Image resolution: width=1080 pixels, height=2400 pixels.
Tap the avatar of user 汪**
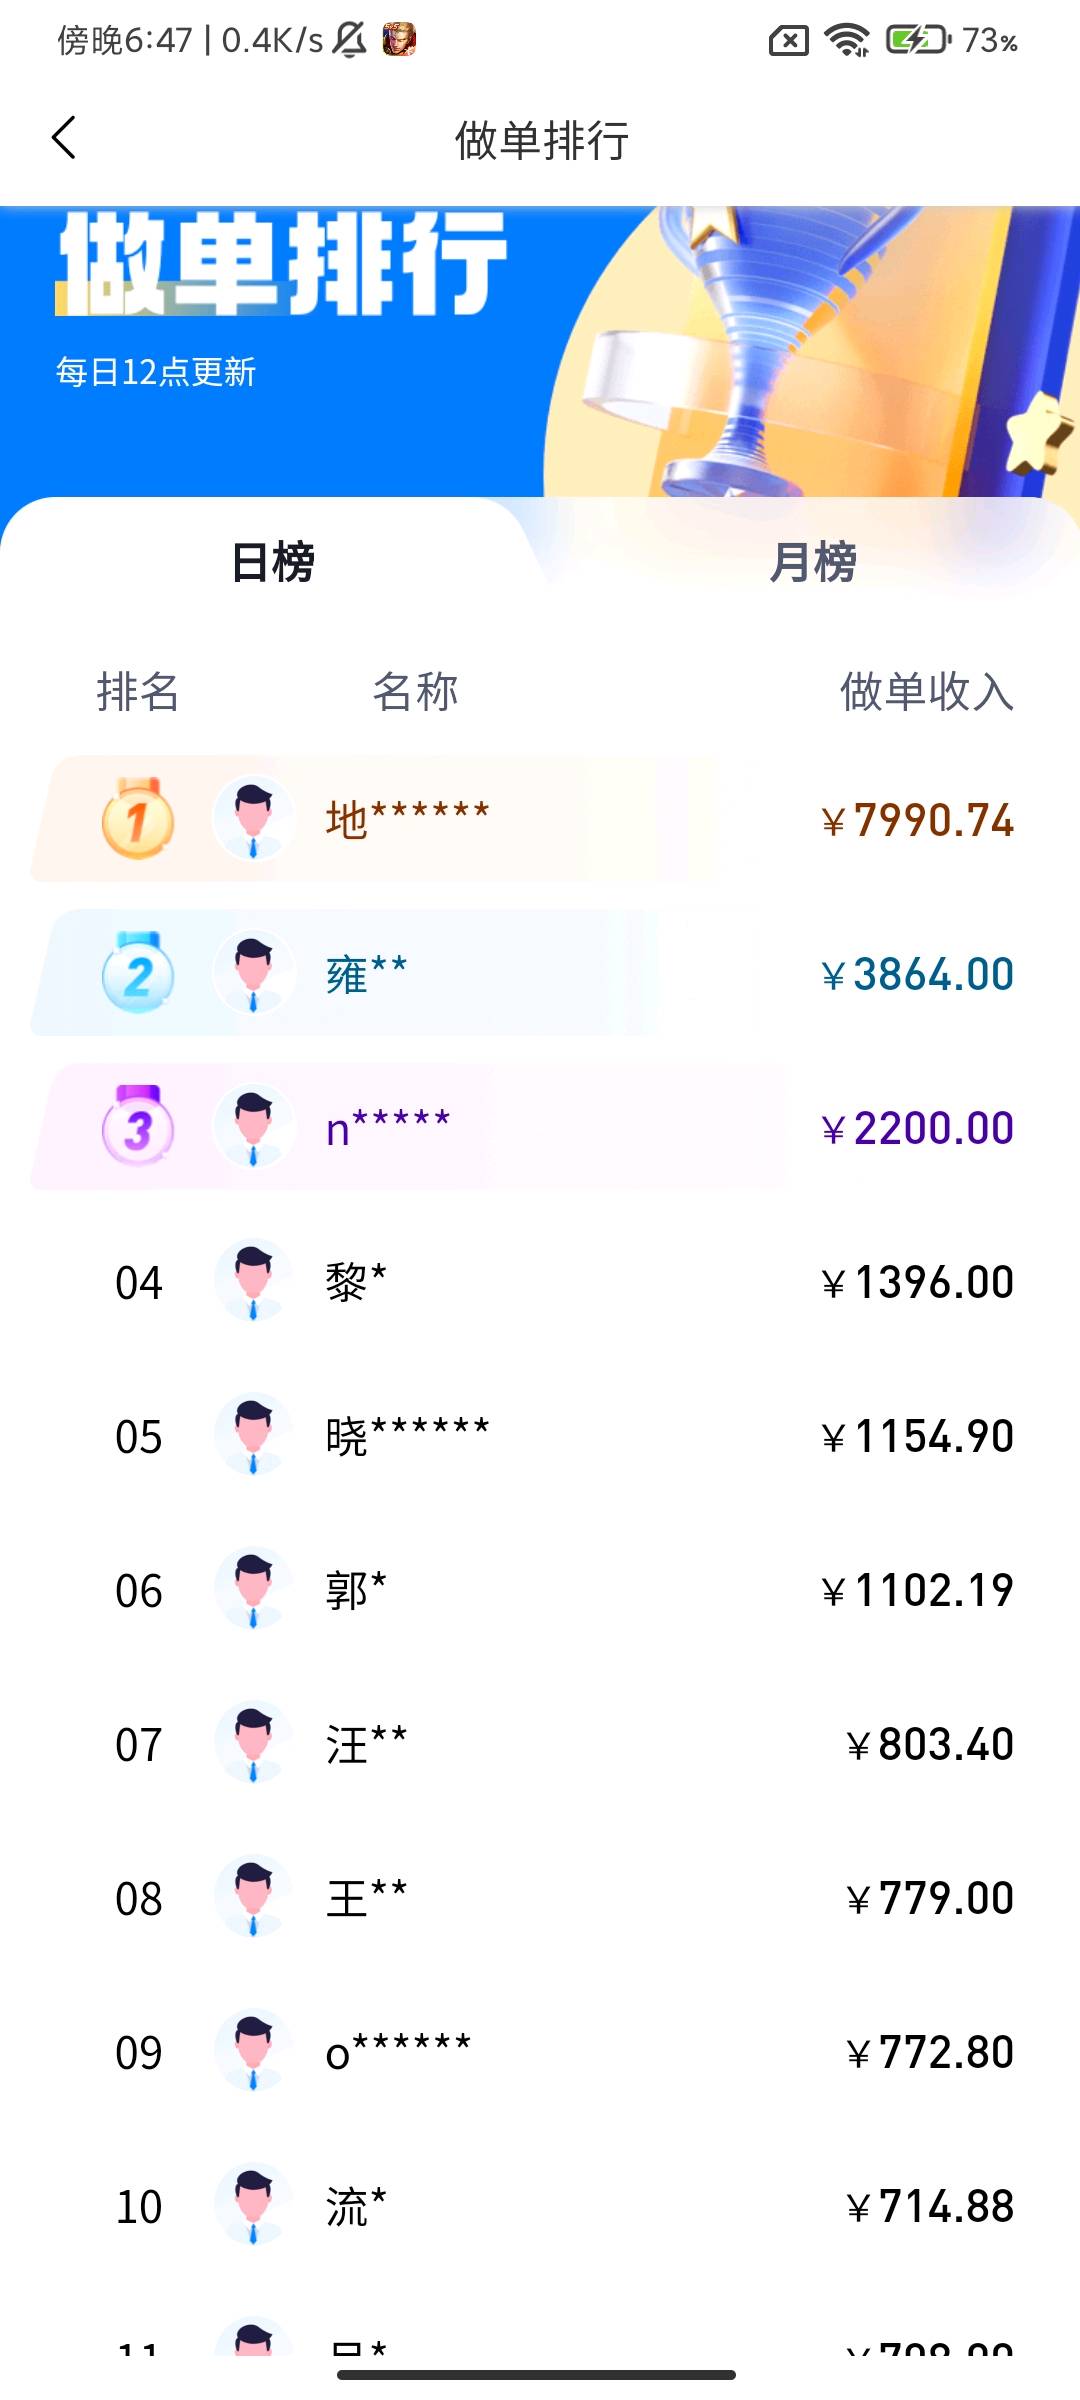tap(253, 1743)
